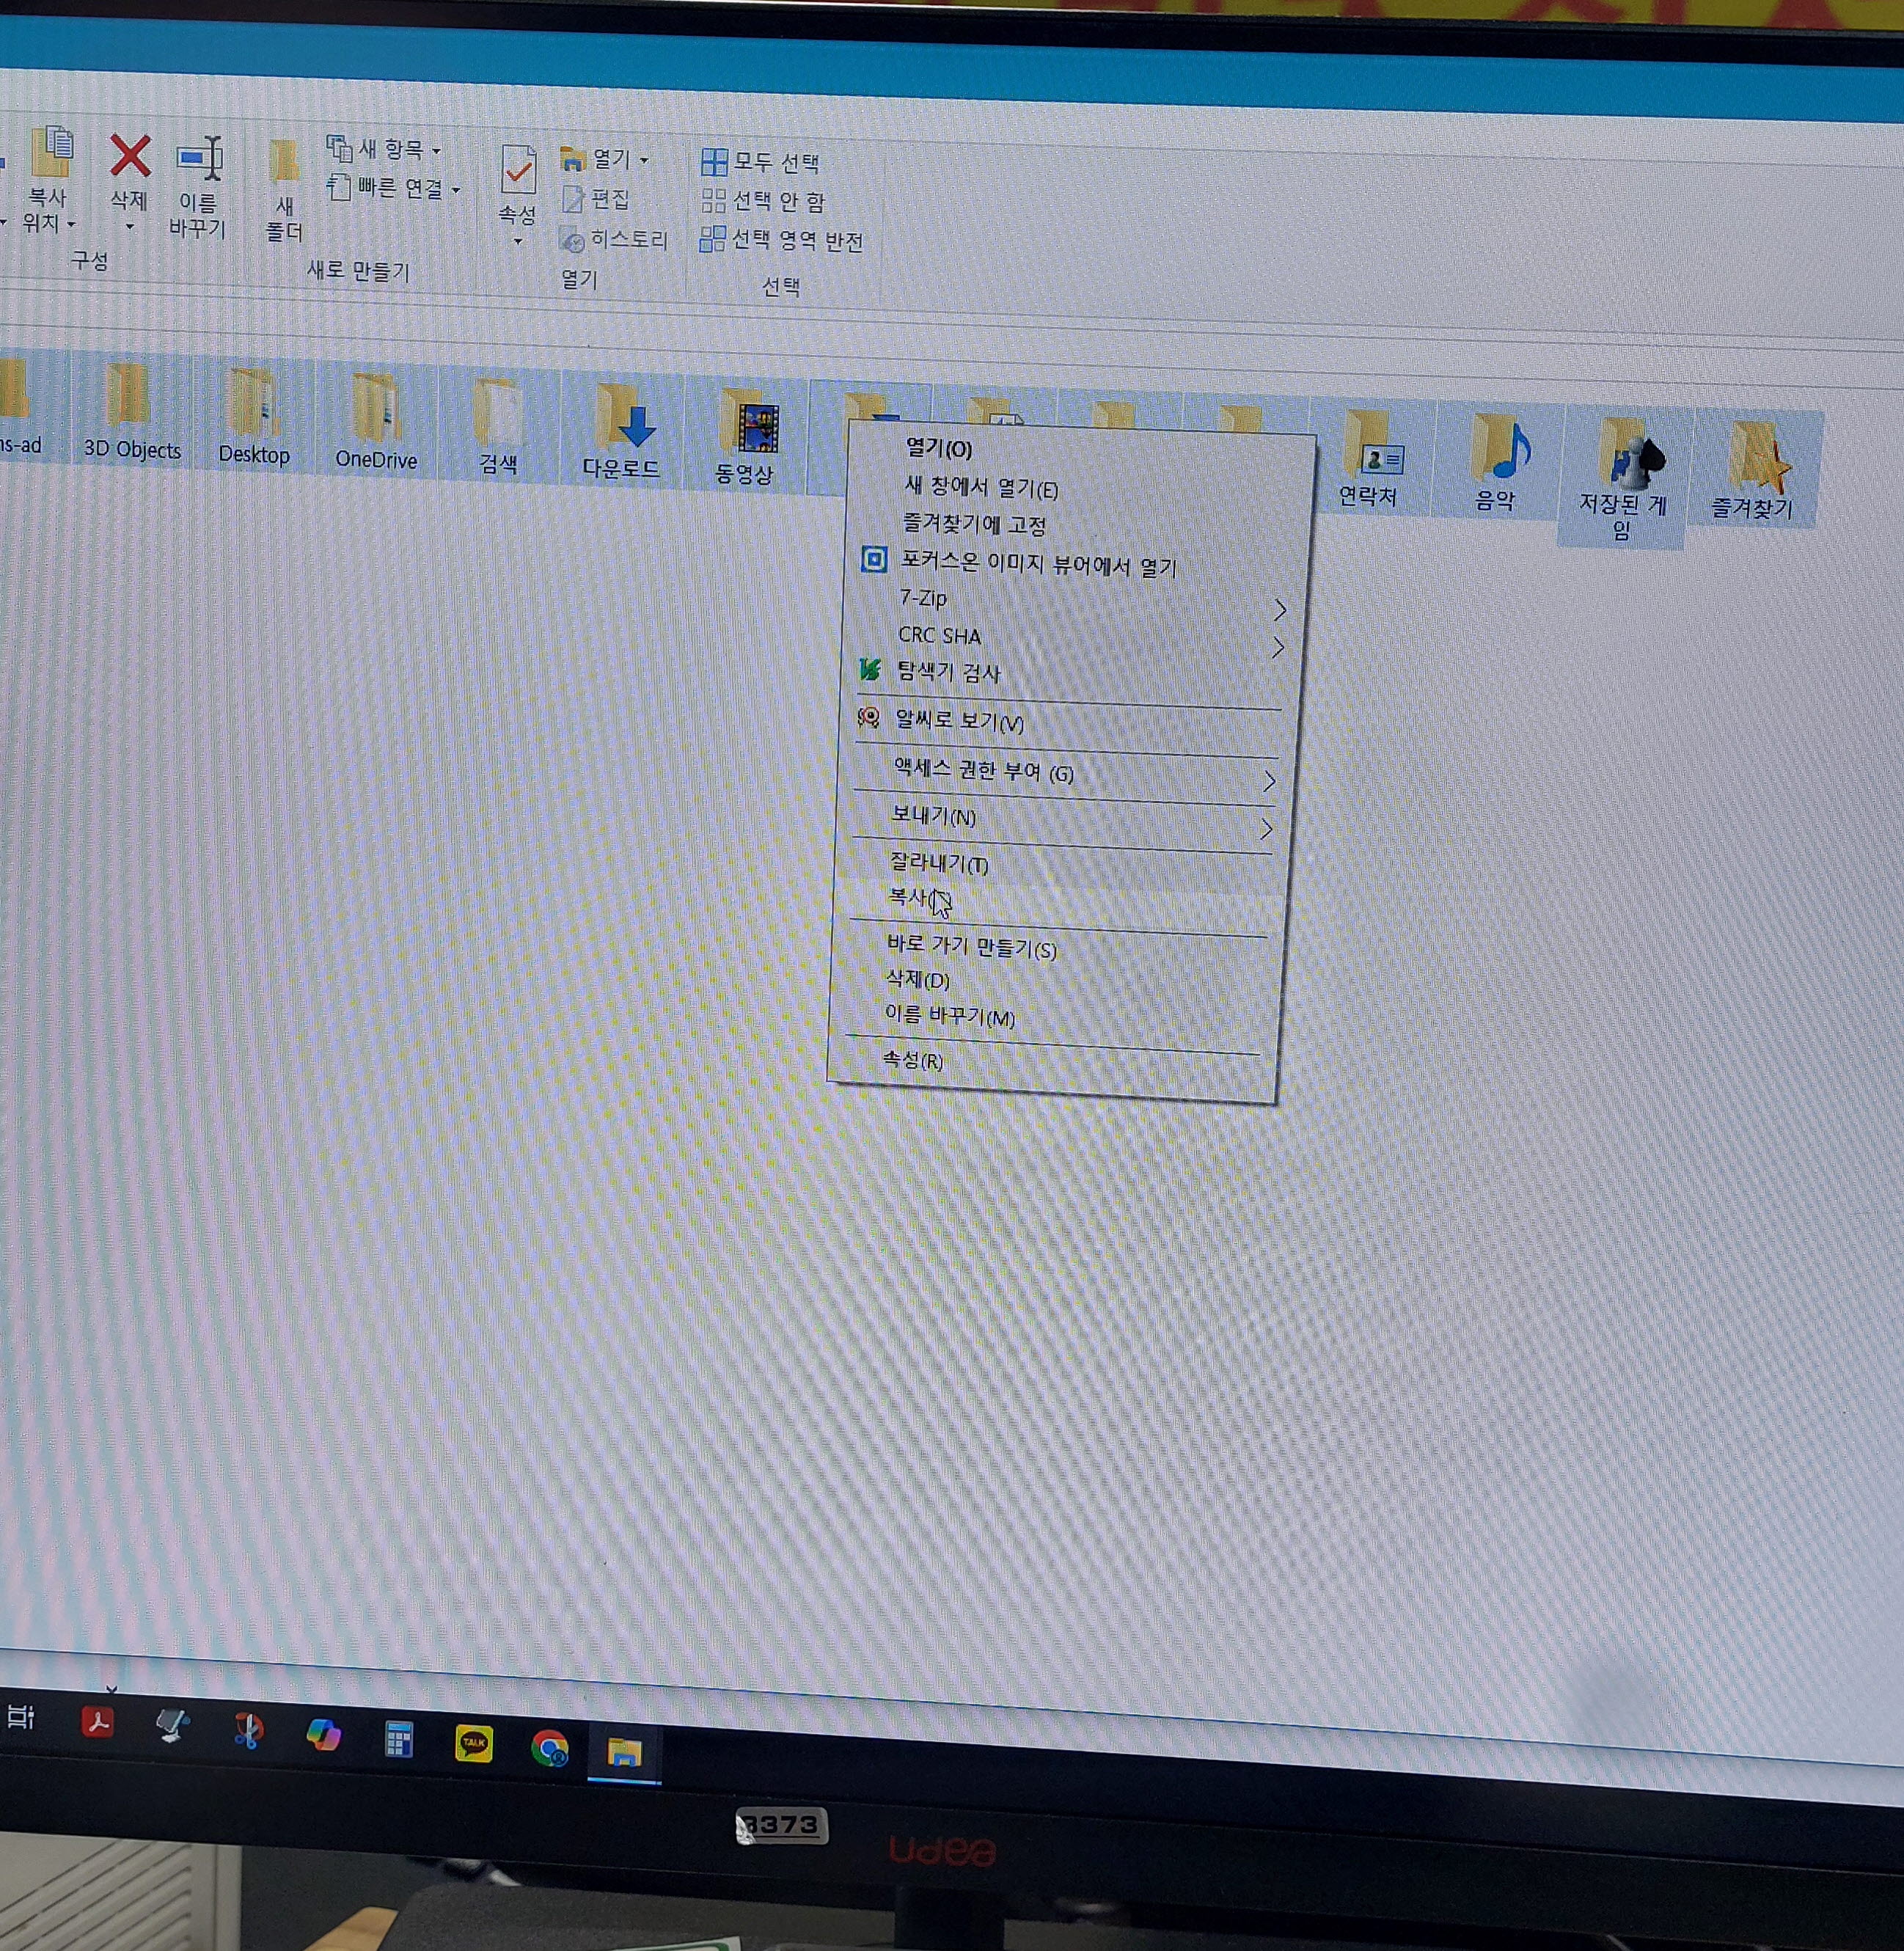Expand the 7-Zip submenu arrow
The height and width of the screenshot is (1951, 1904).
1279,609
